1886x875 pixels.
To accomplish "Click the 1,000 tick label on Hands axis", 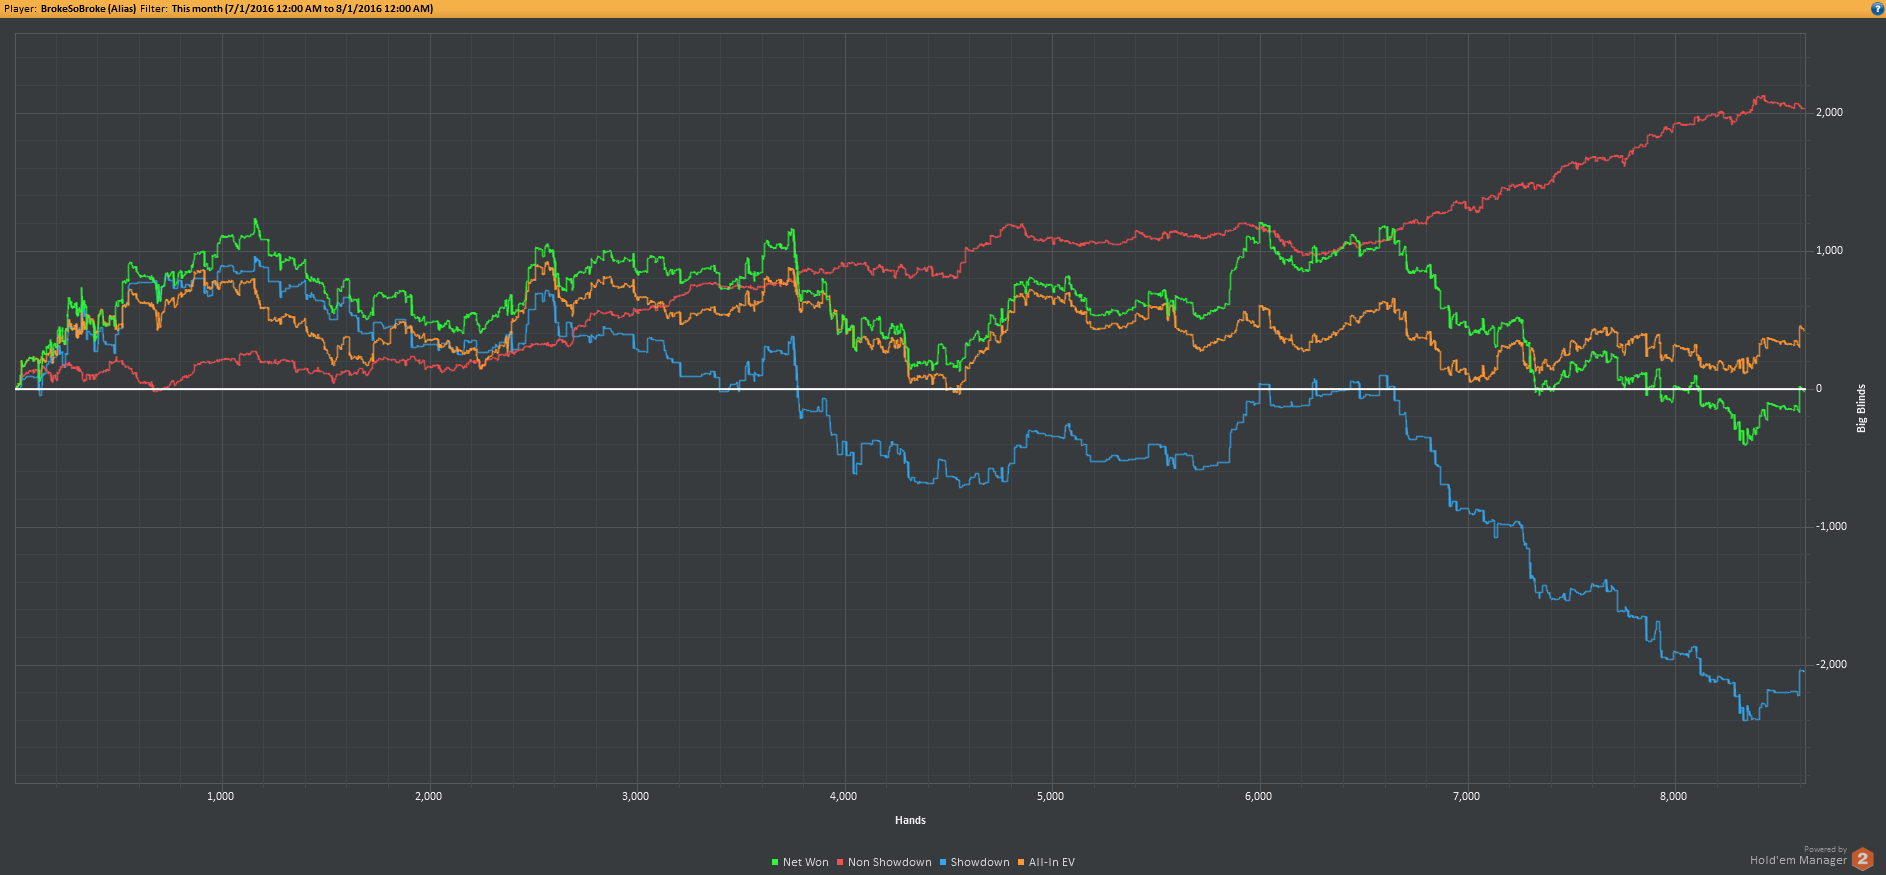I will 220,796.
